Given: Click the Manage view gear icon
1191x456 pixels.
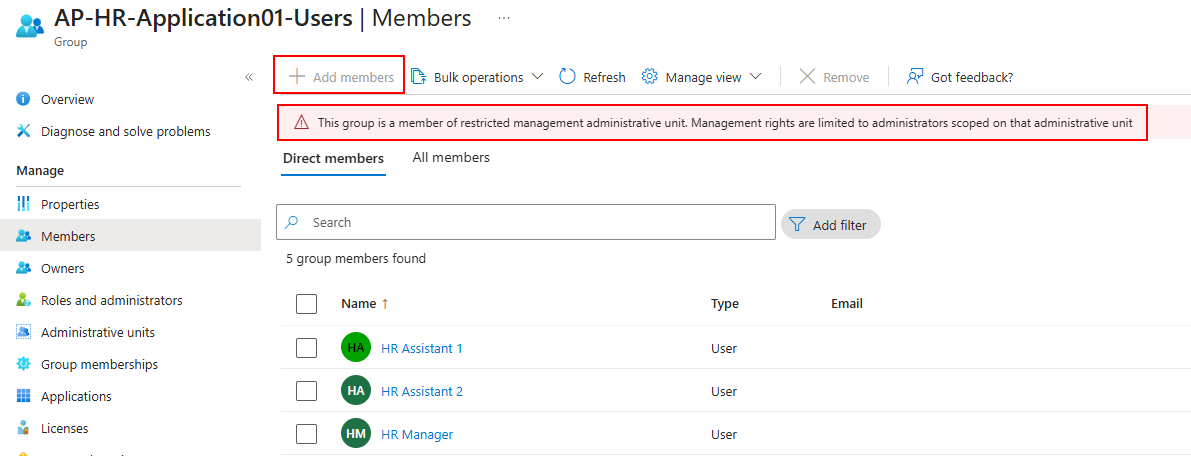Looking at the screenshot, I should 649,77.
